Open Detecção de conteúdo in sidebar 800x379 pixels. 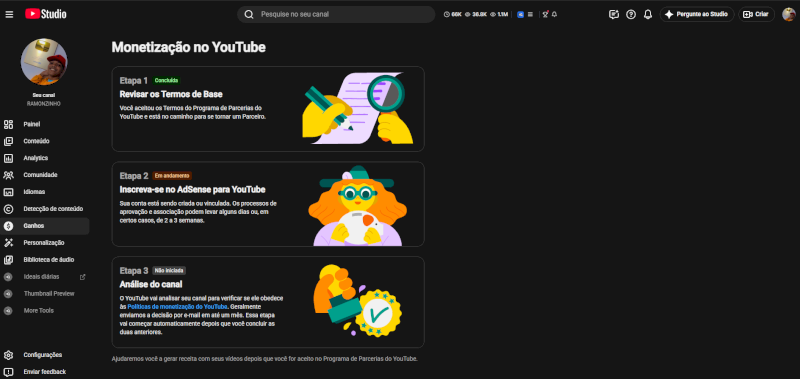pos(45,209)
